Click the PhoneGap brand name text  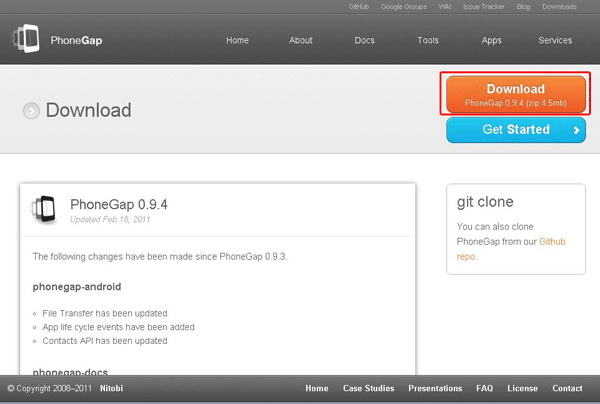coord(76,41)
